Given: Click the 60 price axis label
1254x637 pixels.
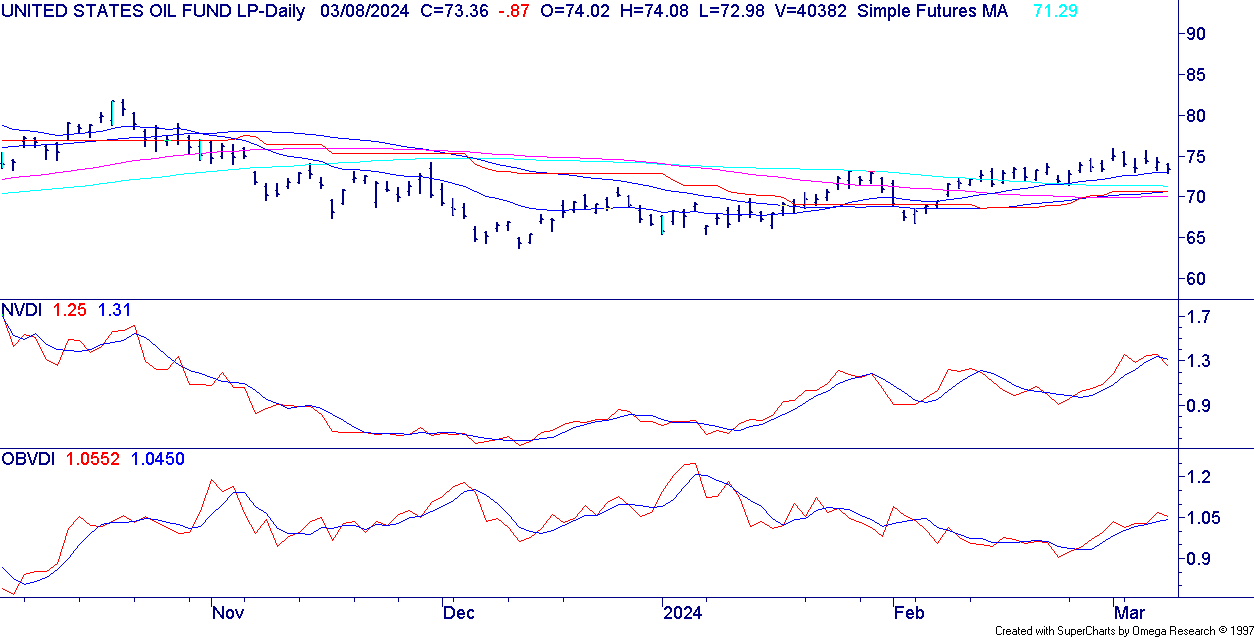Looking at the screenshot, I should point(1196,278).
